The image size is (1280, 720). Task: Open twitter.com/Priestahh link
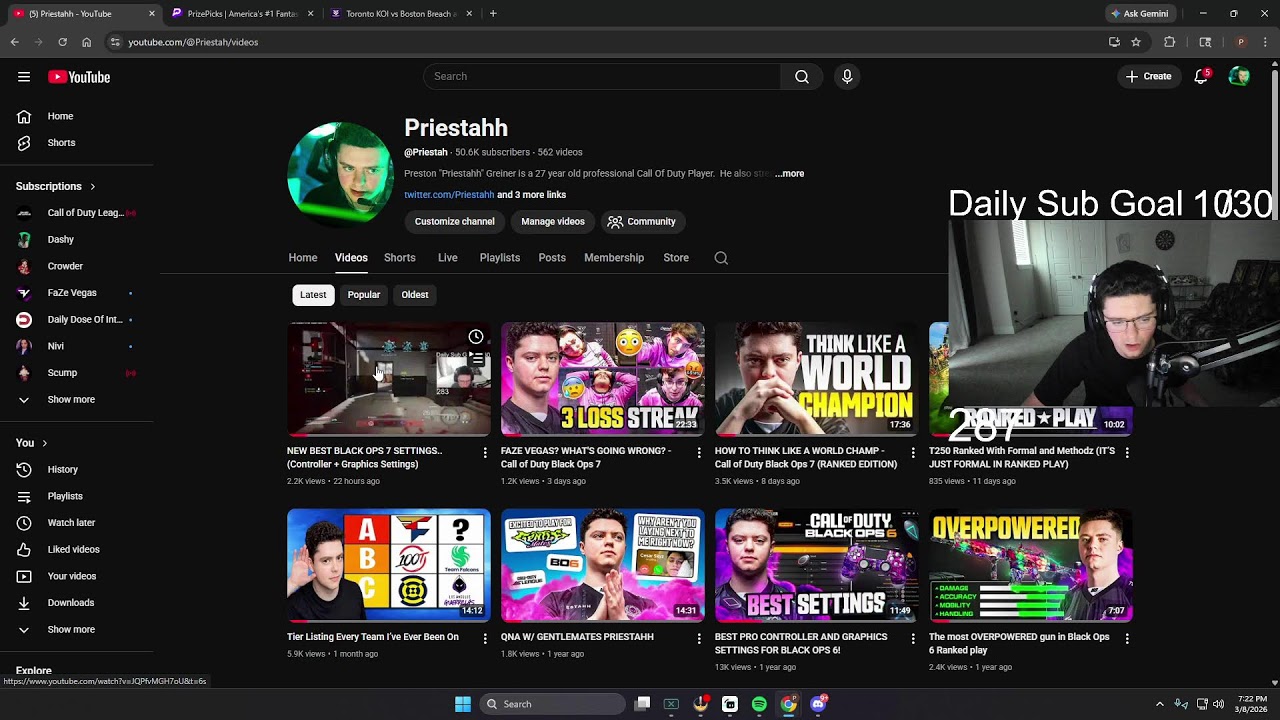pos(449,195)
